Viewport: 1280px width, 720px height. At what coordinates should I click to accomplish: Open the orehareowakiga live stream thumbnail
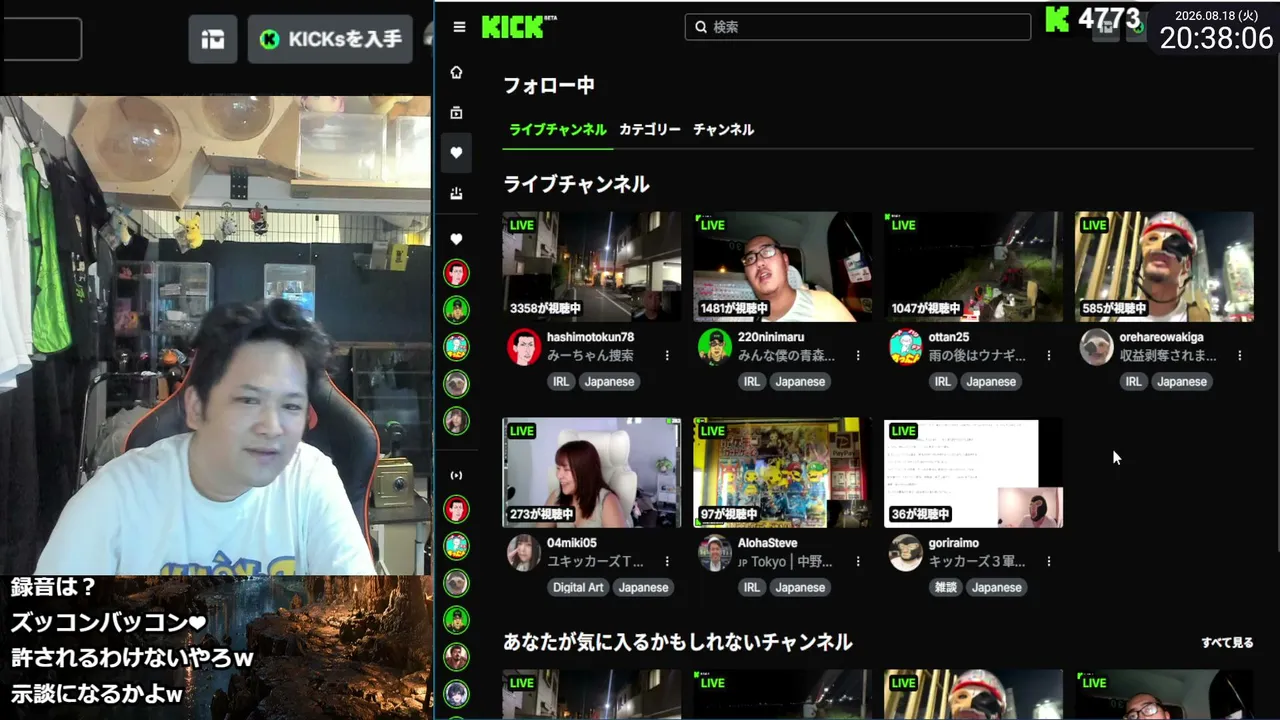pyautogui.click(x=1165, y=266)
